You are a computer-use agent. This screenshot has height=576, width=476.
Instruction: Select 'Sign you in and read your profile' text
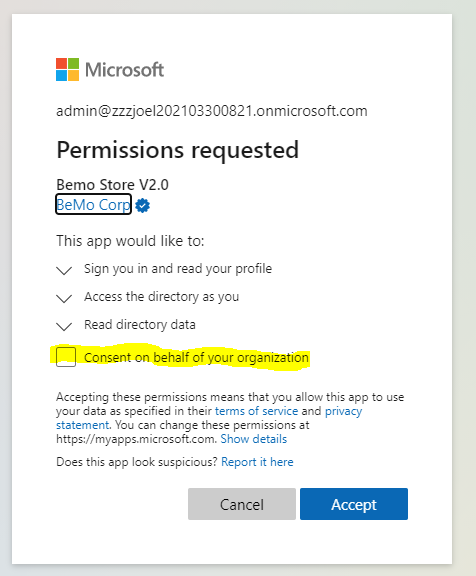point(178,269)
